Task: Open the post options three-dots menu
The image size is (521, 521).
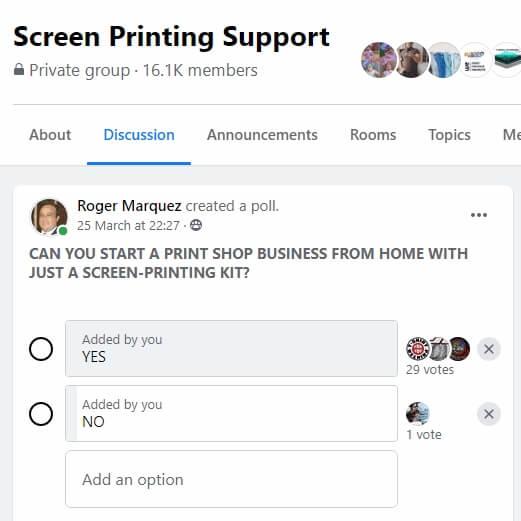Action: [x=479, y=215]
